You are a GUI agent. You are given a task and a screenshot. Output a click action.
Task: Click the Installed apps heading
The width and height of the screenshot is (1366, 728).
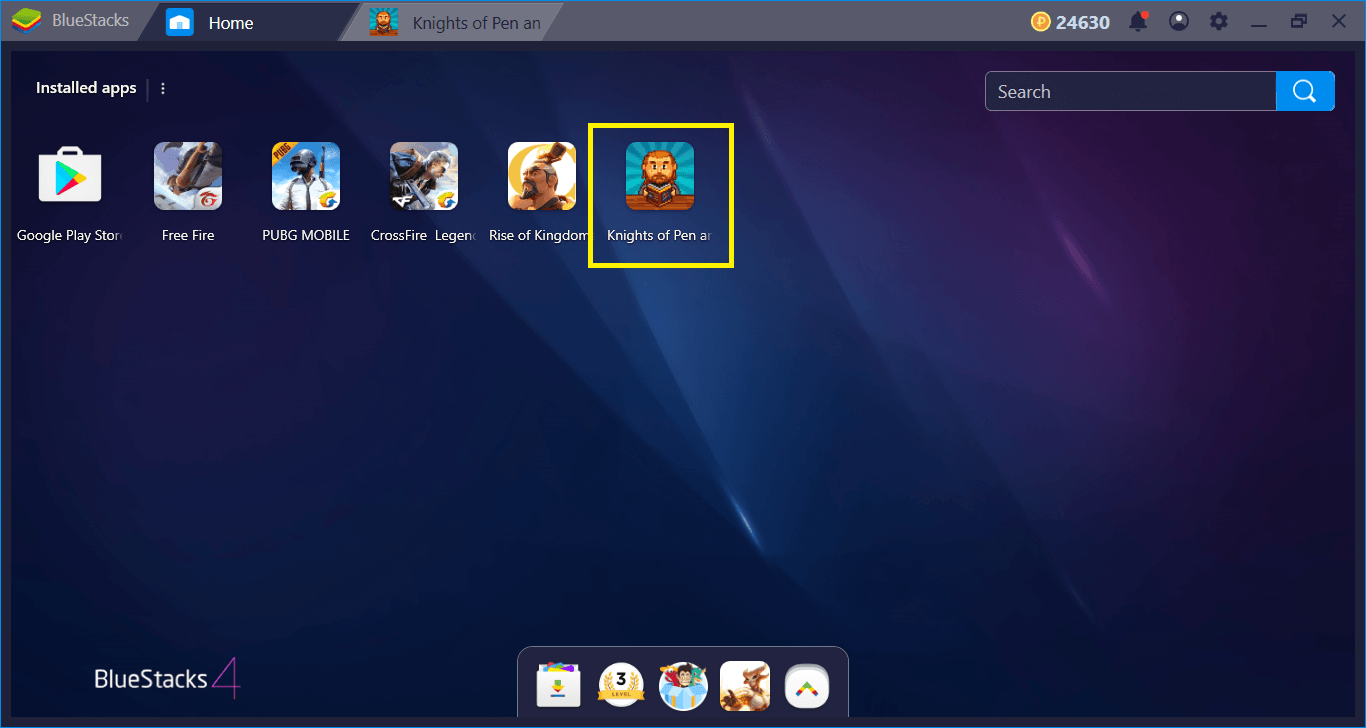tap(86, 88)
